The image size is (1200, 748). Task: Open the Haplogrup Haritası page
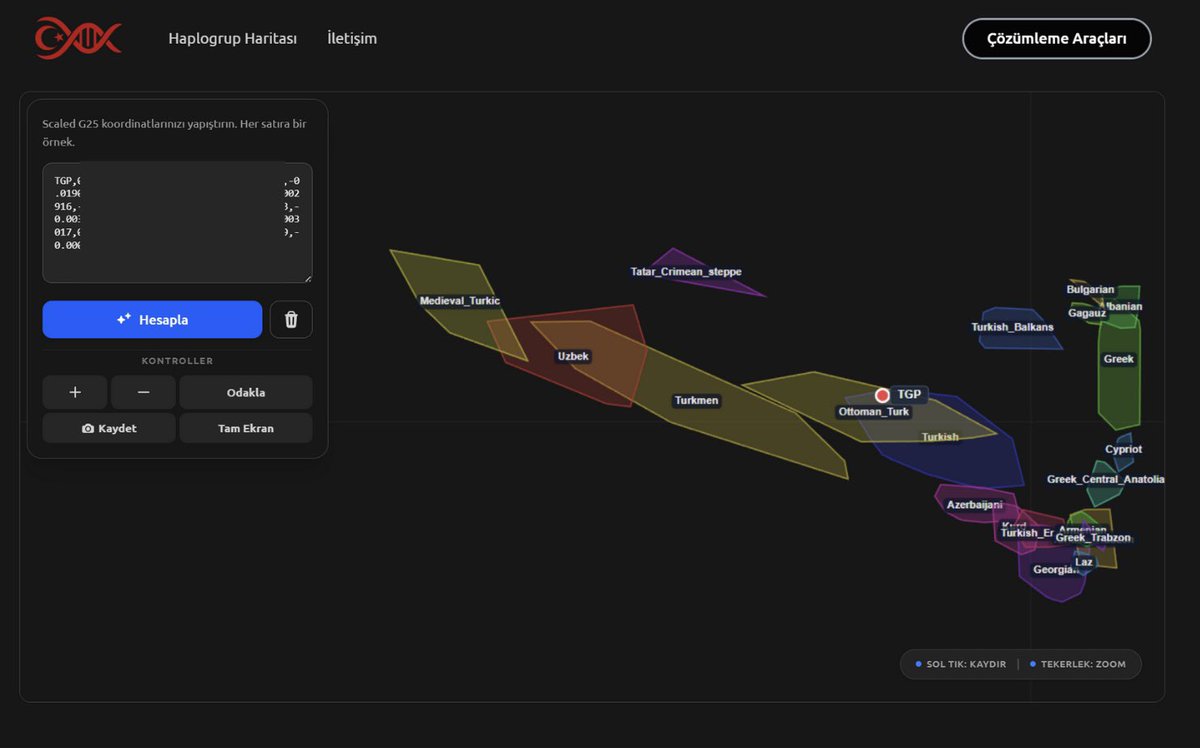pos(232,39)
